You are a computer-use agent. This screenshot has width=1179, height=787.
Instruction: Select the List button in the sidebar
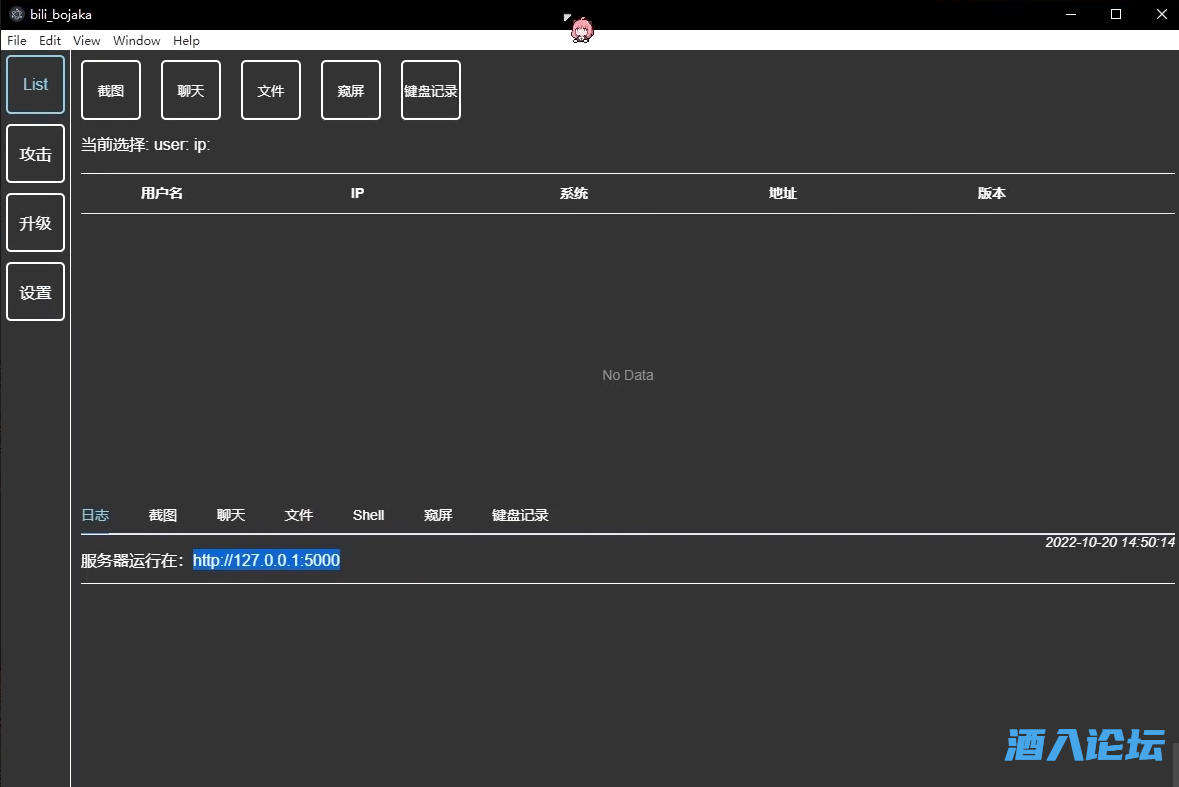tap(36, 84)
